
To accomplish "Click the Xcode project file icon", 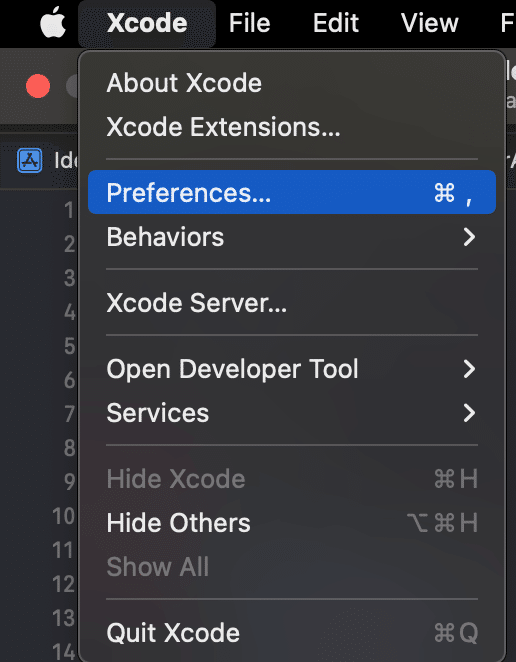I will tap(30, 160).
